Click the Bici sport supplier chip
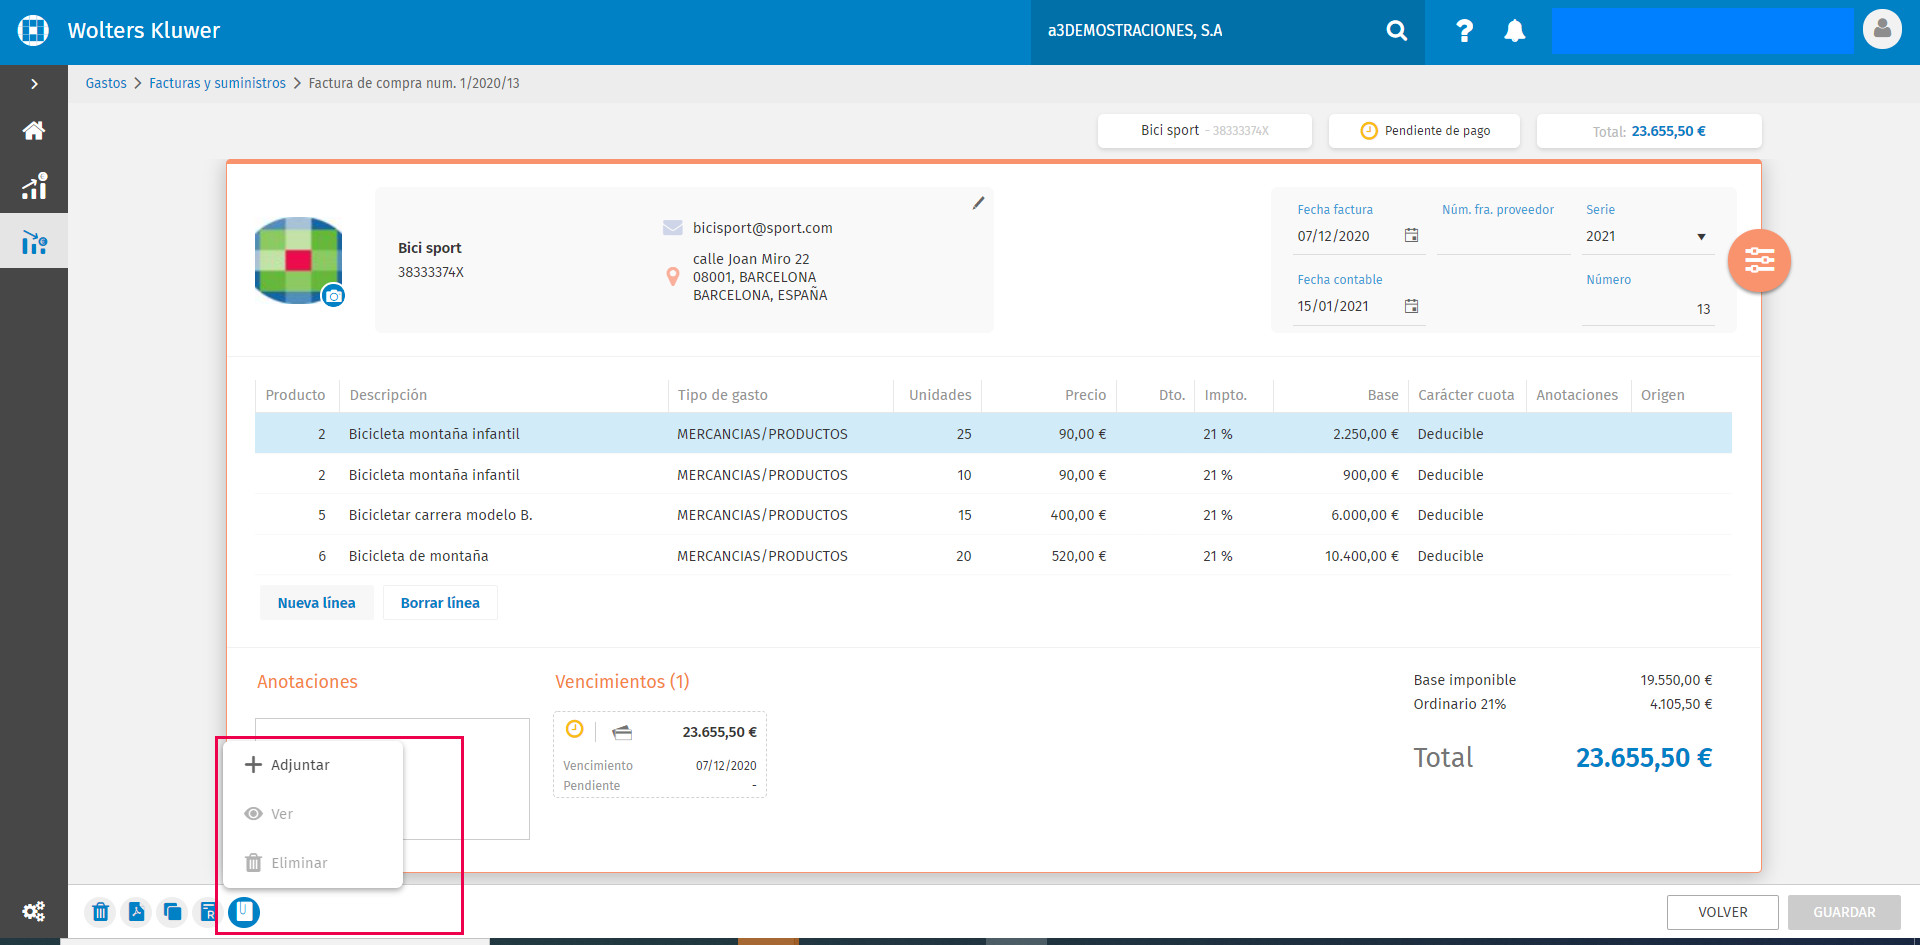This screenshot has height=945, width=1920. (x=1204, y=131)
